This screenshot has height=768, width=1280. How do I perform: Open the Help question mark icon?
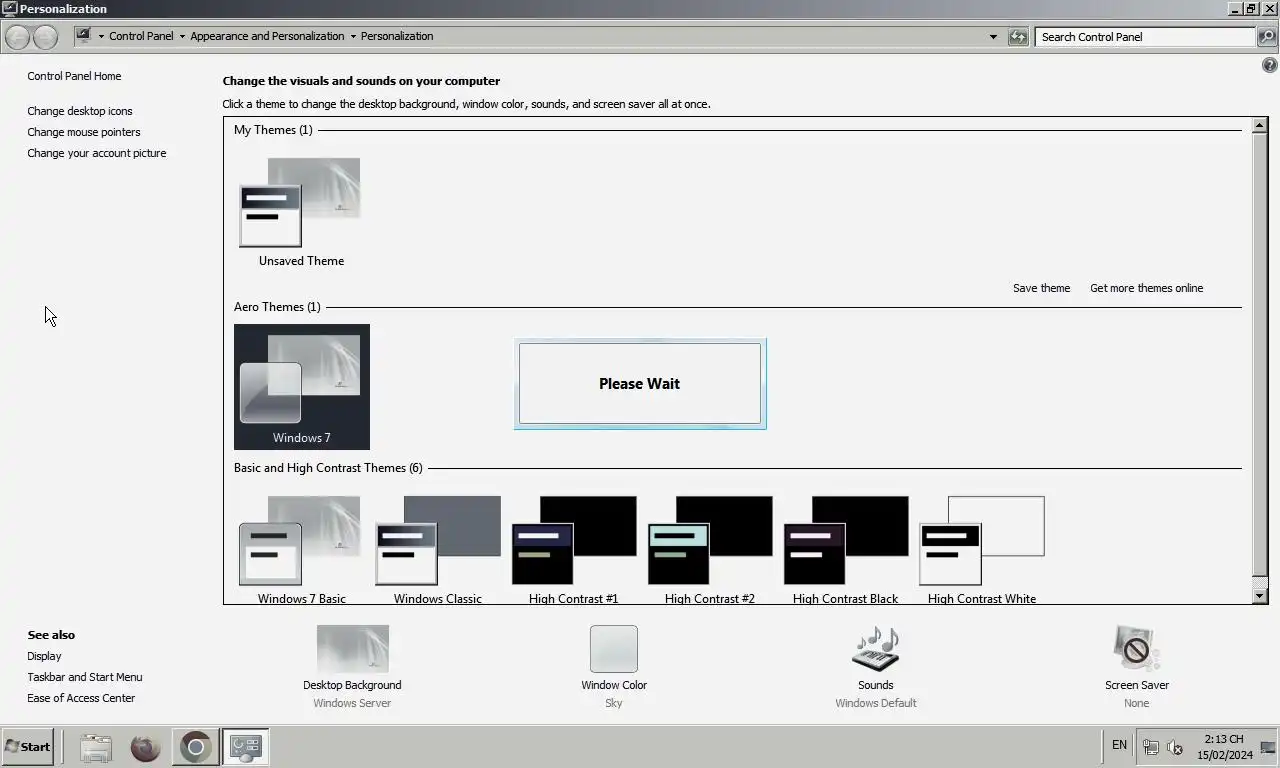pyautogui.click(x=1270, y=65)
